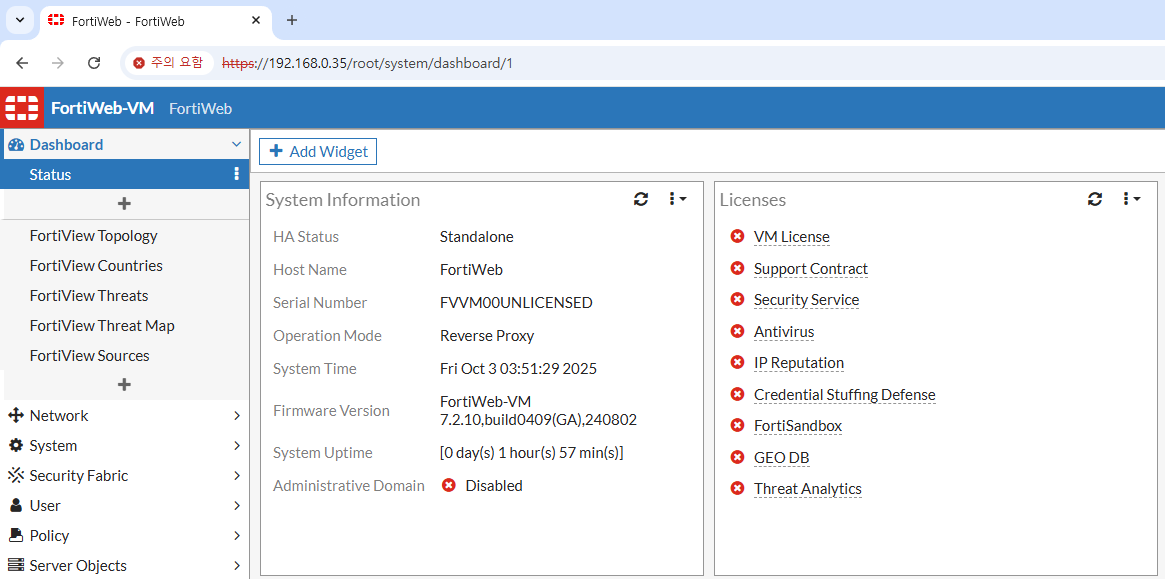Open FortiView Sources

click(90, 356)
